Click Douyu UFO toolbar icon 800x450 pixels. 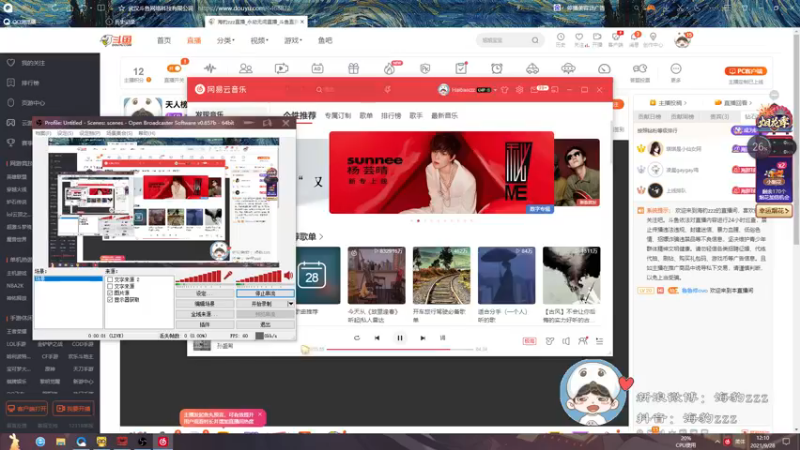568,68
